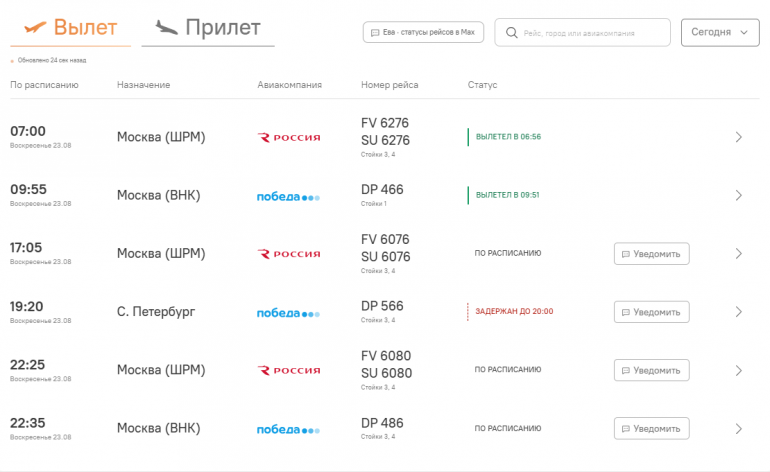Click the Россия logo for flight FV 6080
The image size is (770, 472).
289,370
